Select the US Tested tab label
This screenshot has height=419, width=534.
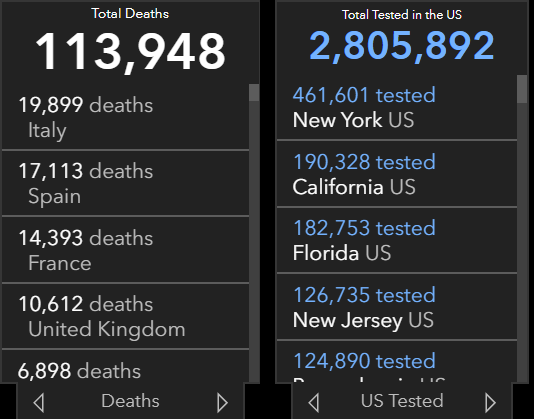tap(402, 401)
